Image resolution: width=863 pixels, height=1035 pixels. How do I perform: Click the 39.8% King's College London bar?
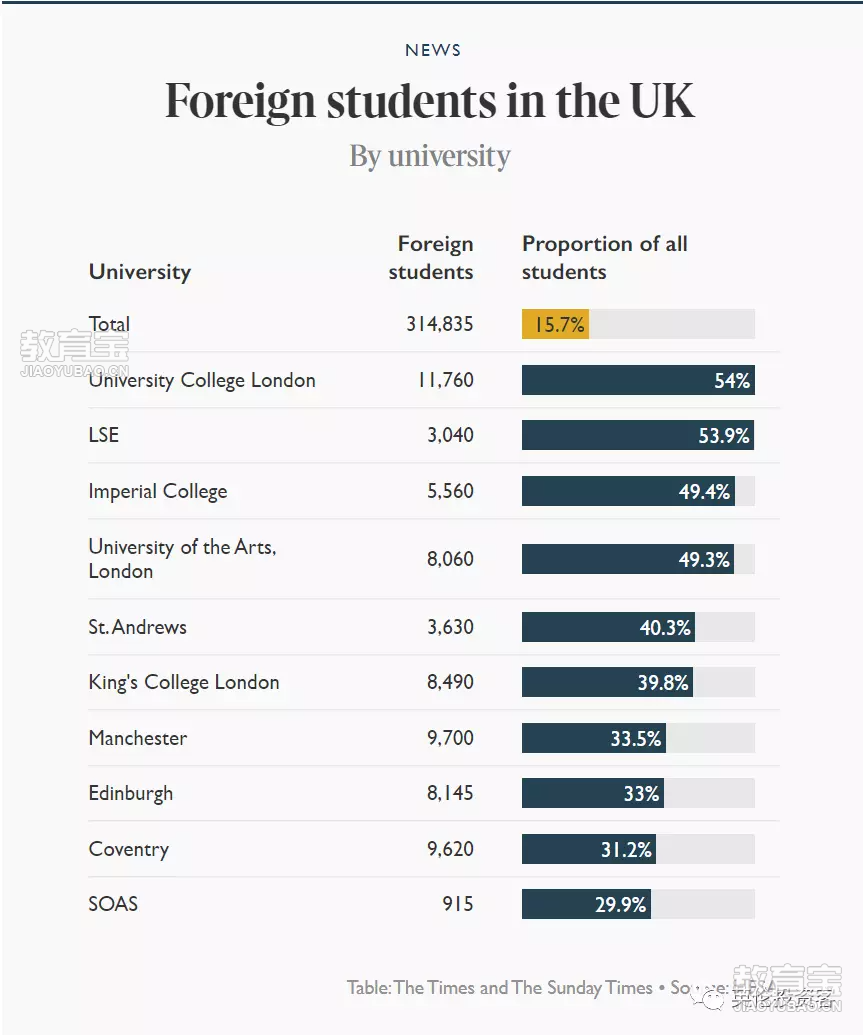(607, 682)
